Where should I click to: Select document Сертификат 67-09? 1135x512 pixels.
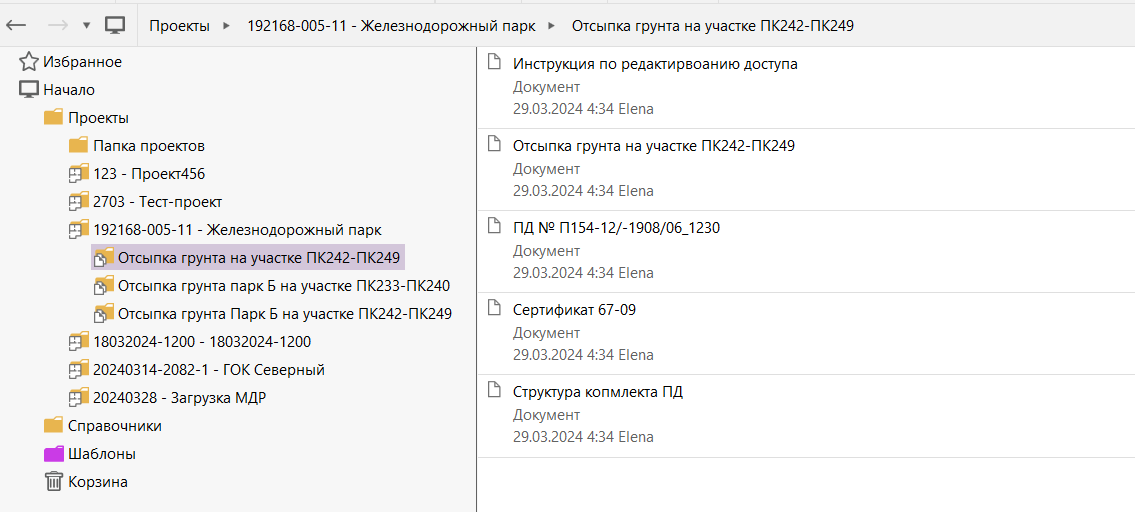click(x=574, y=310)
